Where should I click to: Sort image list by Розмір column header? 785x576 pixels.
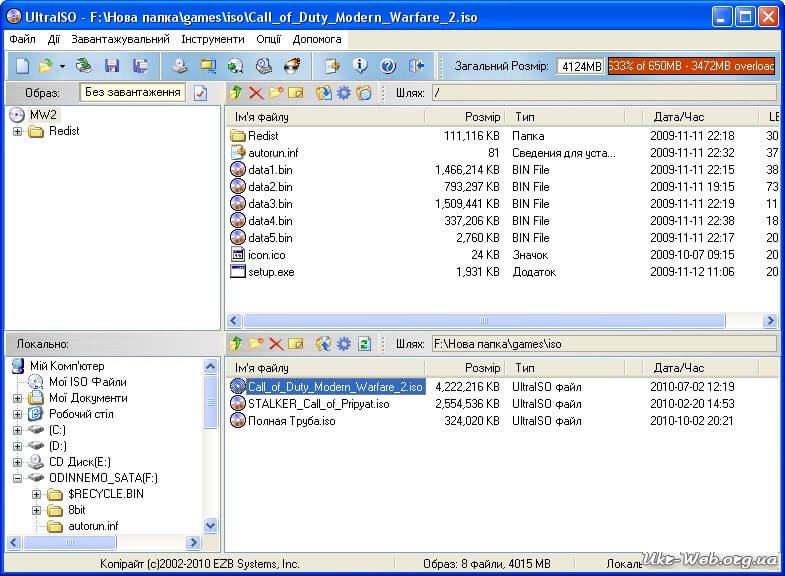click(x=465, y=117)
